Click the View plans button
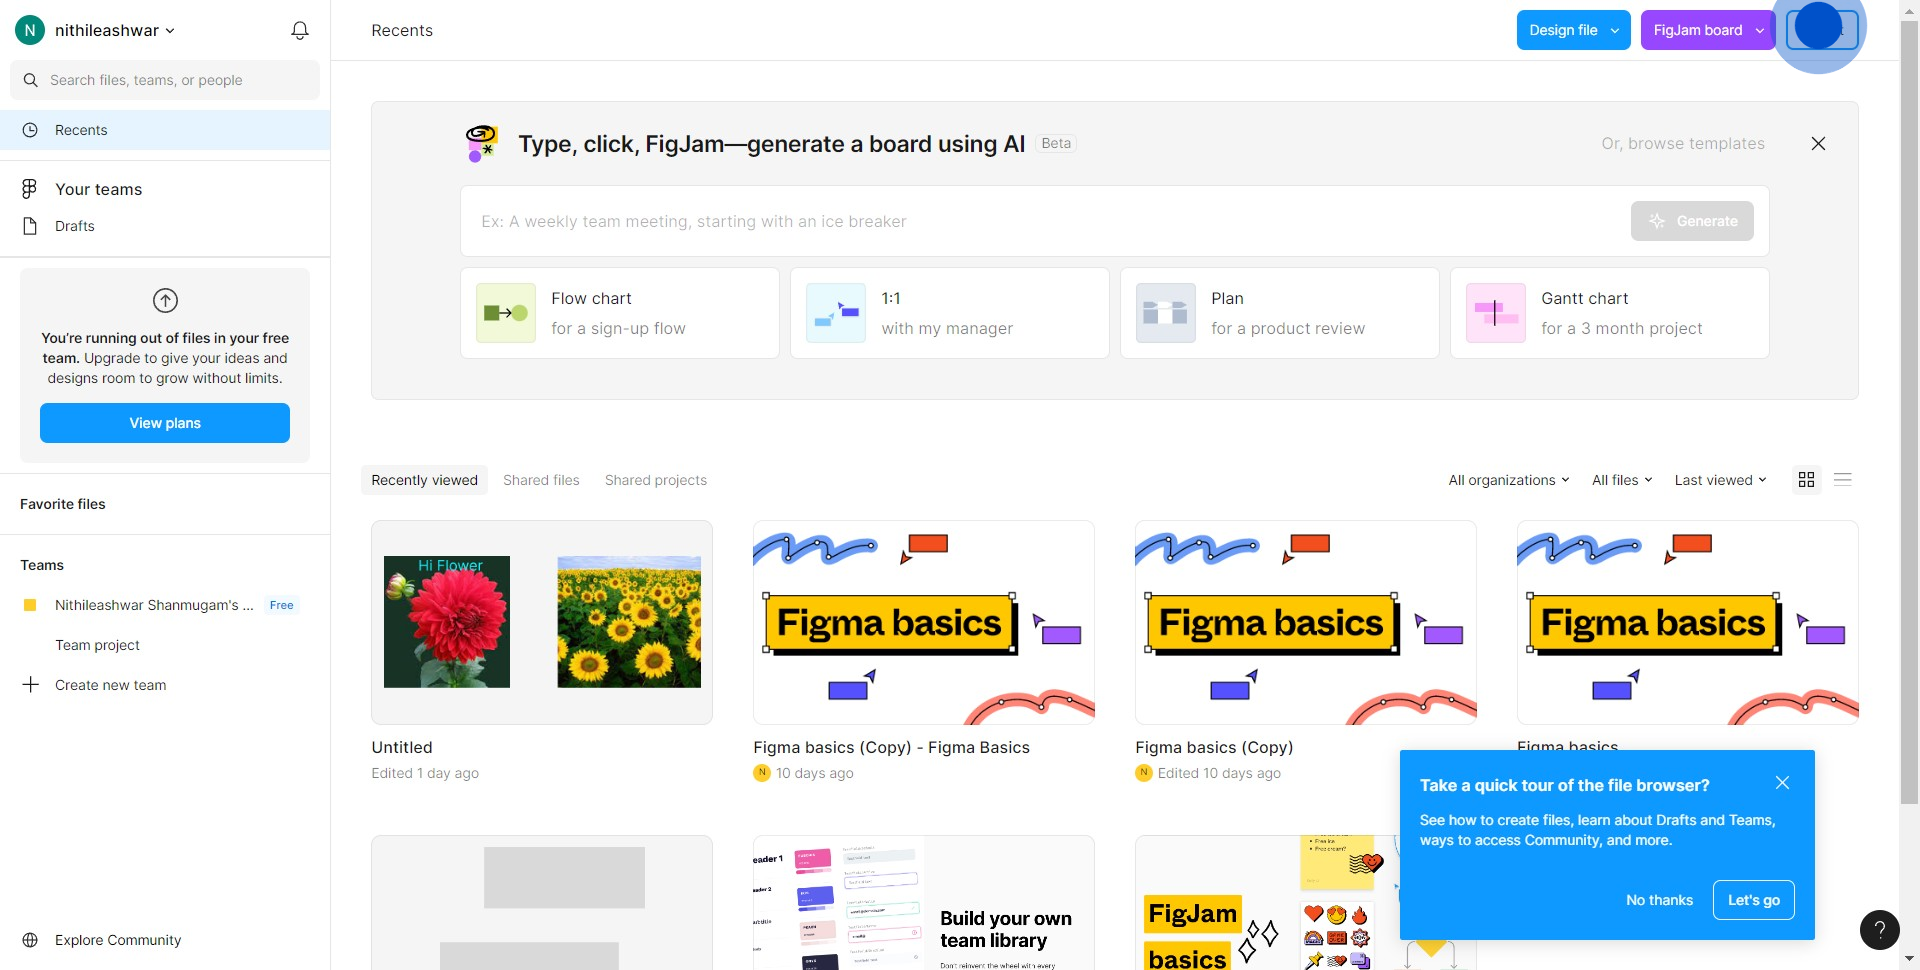1920x970 pixels. [165, 423]
